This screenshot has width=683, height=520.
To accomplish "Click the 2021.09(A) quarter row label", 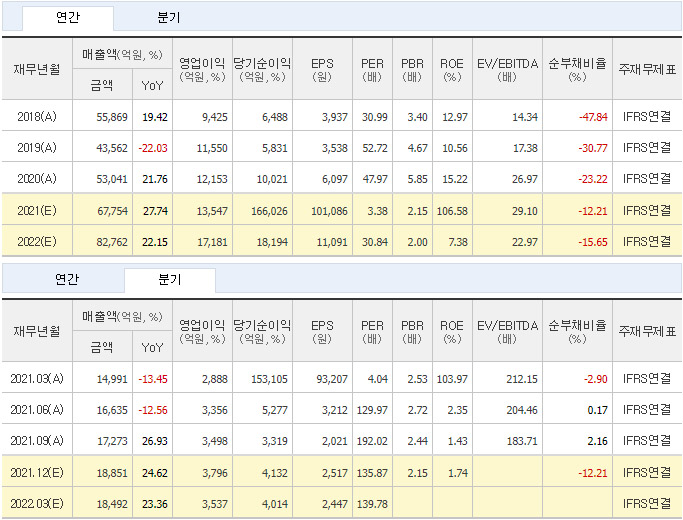I will click(x=37, y=441).
